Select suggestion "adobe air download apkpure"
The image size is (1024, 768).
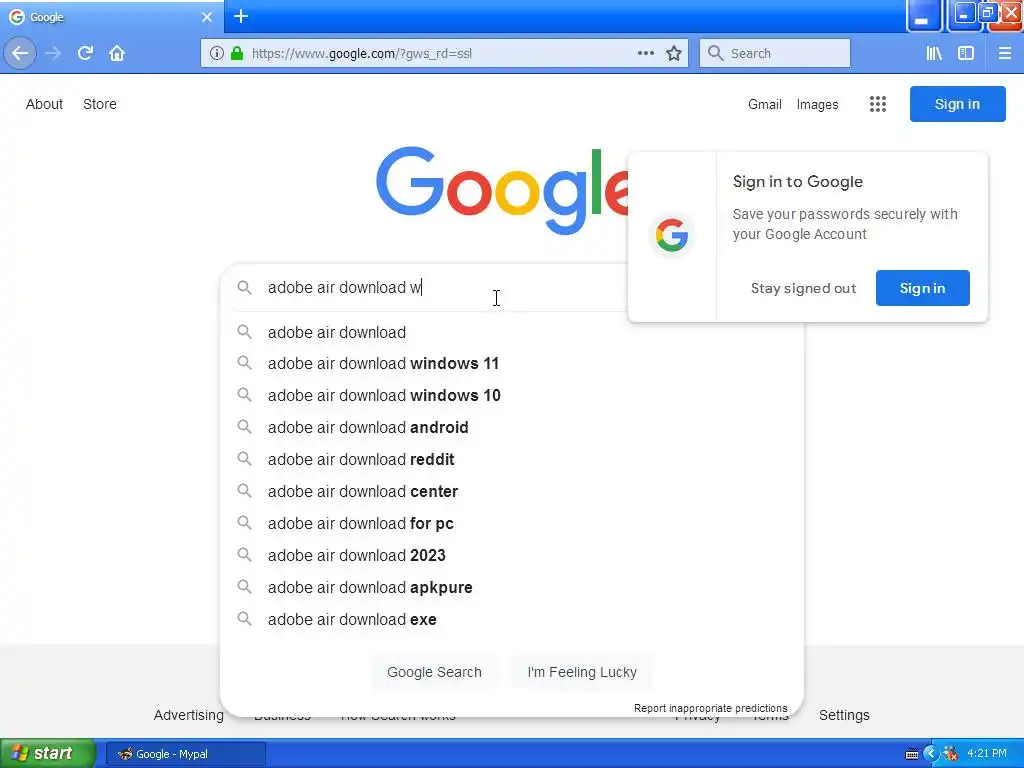point(512,588)
